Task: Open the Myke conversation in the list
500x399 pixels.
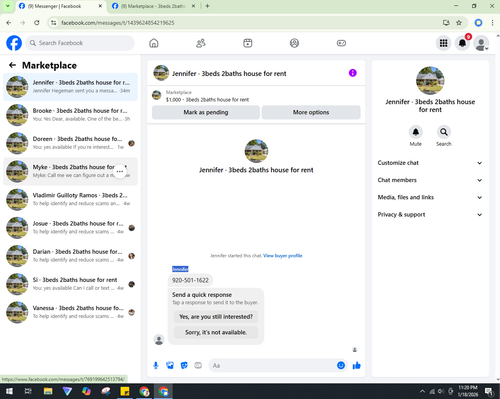Action: 70,171
